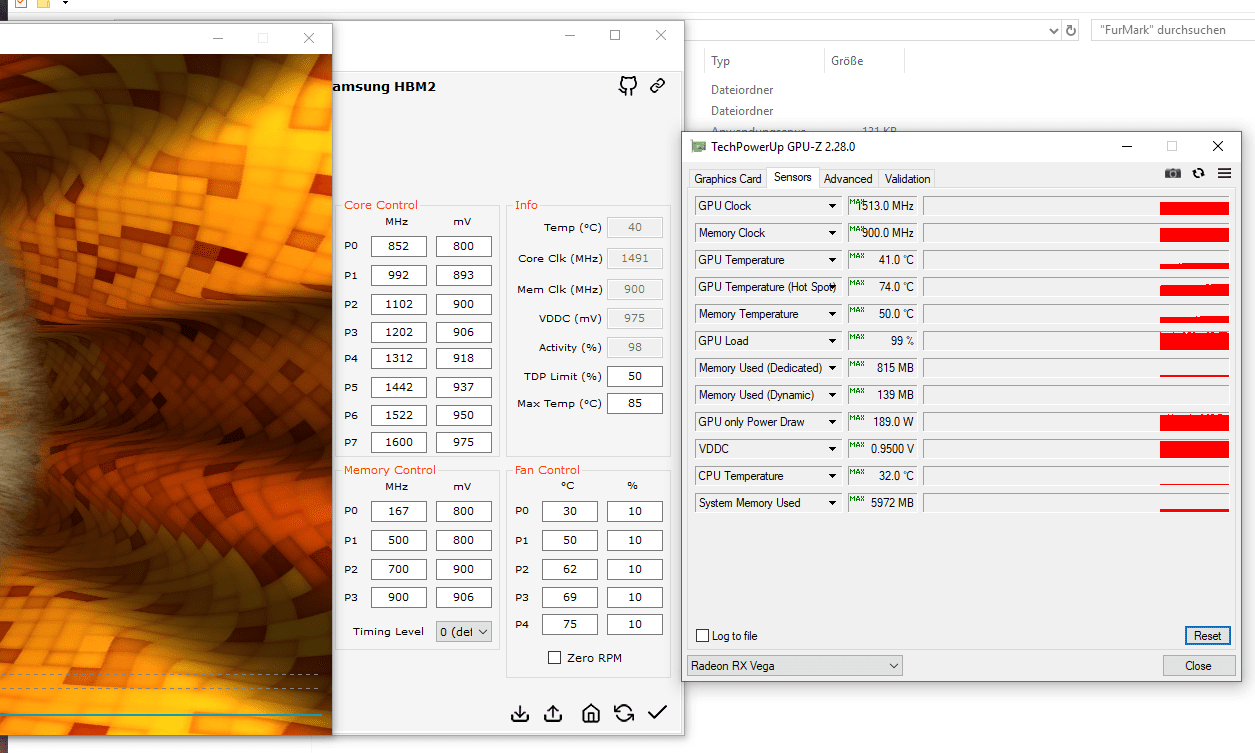
Task: Edit the Memory P2 mV field 900
Action: [464, 569]
